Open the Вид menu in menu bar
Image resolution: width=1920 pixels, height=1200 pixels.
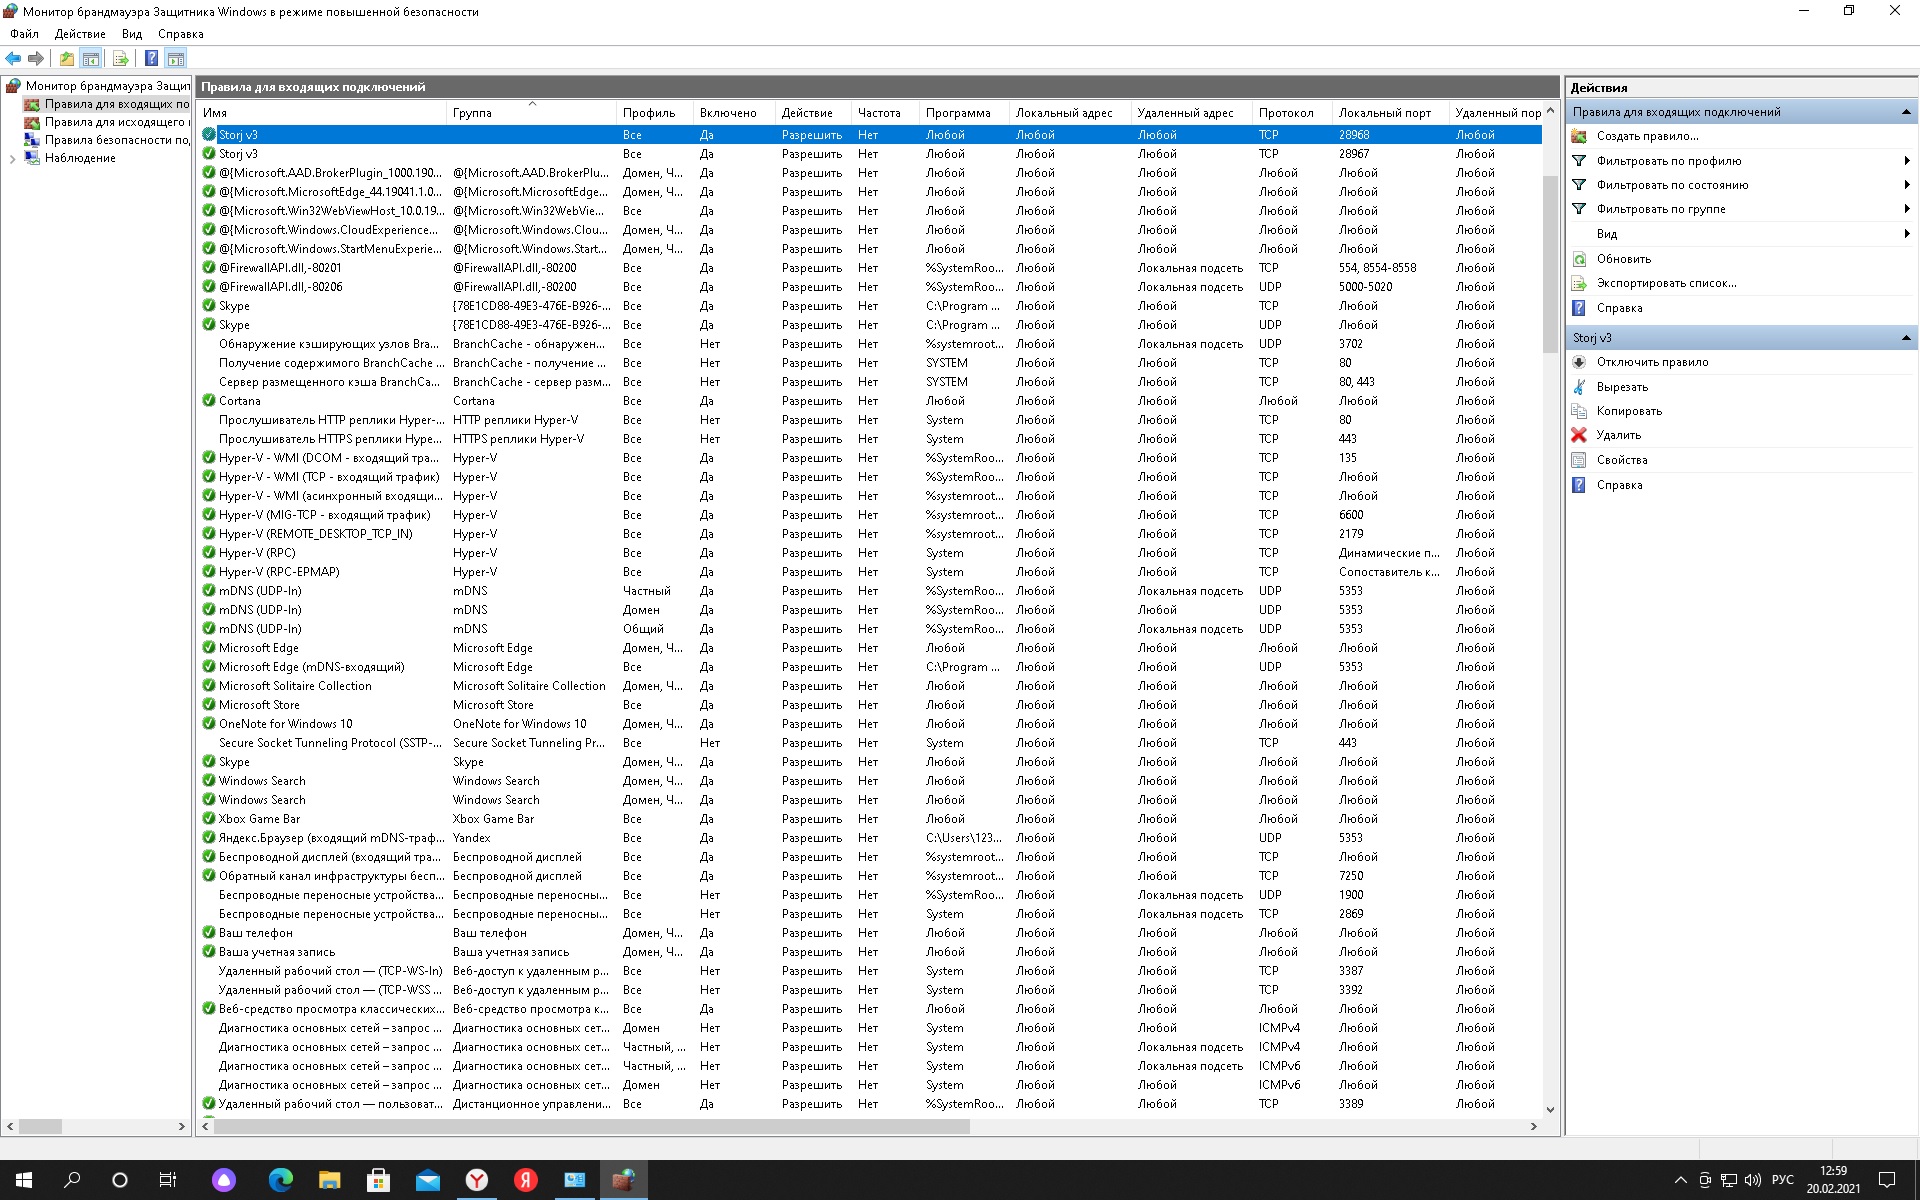click(132, 34)
